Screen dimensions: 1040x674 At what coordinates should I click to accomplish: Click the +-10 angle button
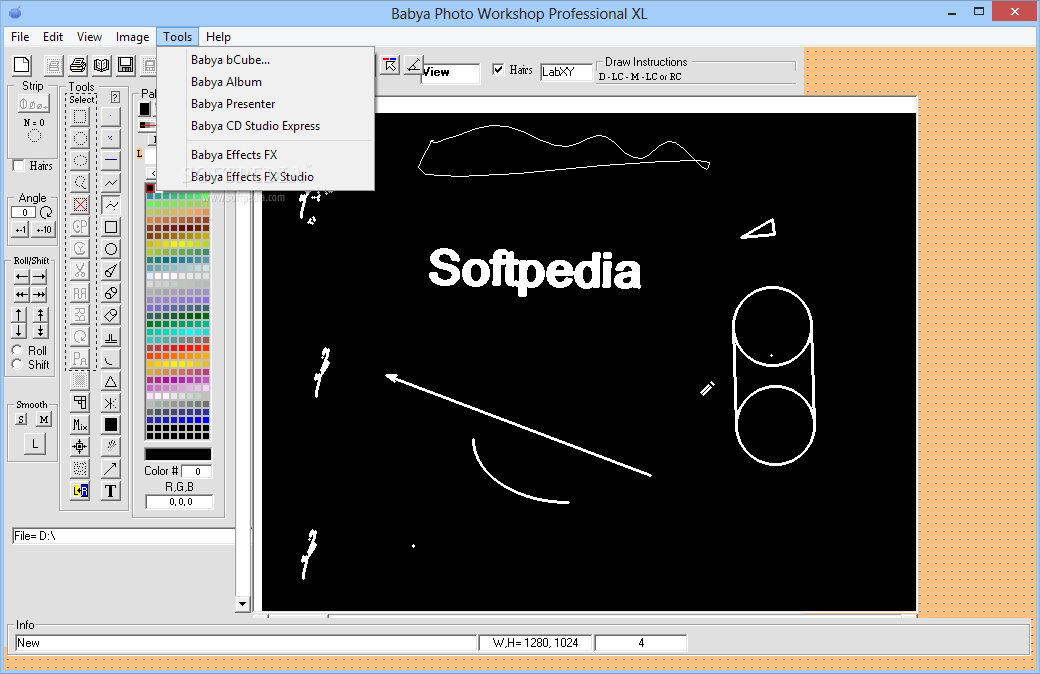(44, 230)
